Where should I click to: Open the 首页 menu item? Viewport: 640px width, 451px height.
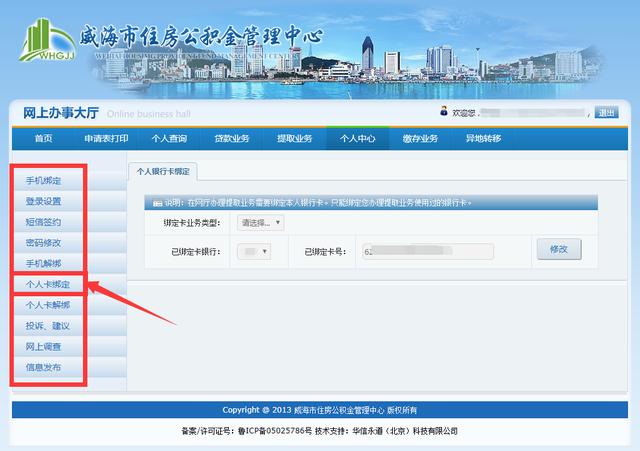(43, 138)
